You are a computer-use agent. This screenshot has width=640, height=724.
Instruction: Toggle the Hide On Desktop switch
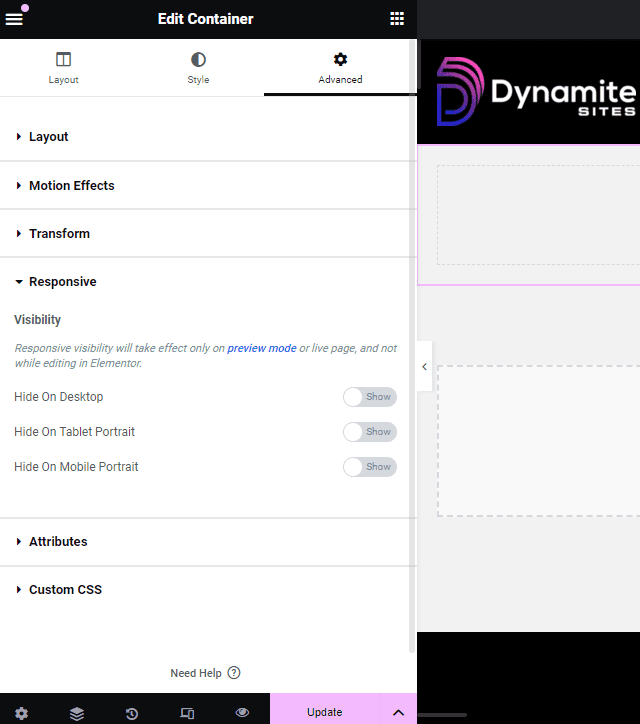(x=369, y=397)
